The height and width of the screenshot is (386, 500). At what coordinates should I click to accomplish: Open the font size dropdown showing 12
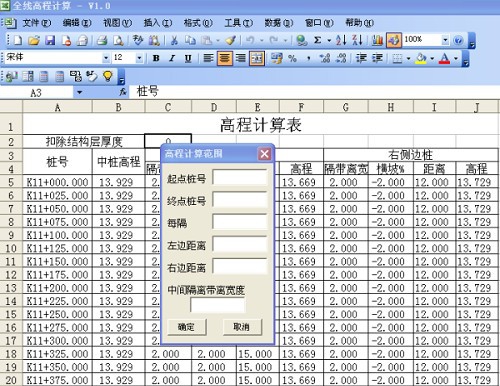[139, 58]
